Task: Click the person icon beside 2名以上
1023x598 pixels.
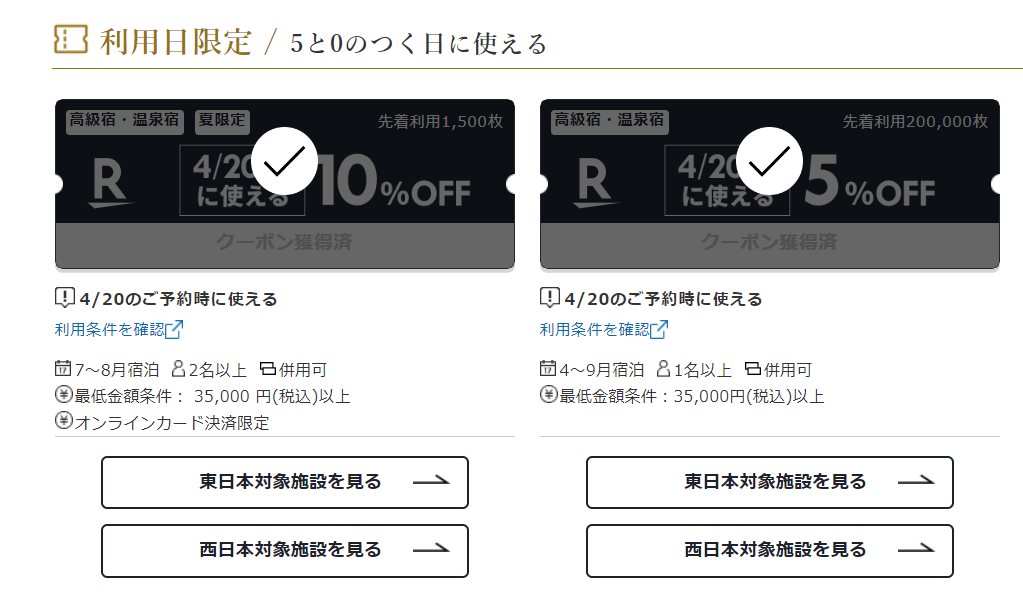Action: coord(178,369)
